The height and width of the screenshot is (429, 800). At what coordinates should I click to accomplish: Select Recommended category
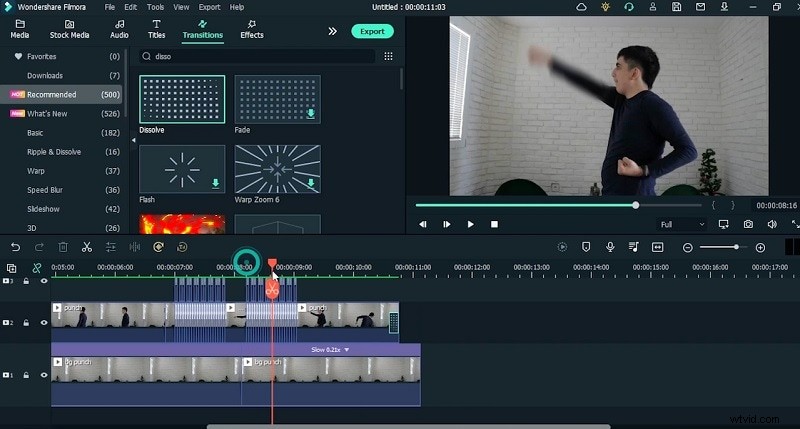pos(61,94)
